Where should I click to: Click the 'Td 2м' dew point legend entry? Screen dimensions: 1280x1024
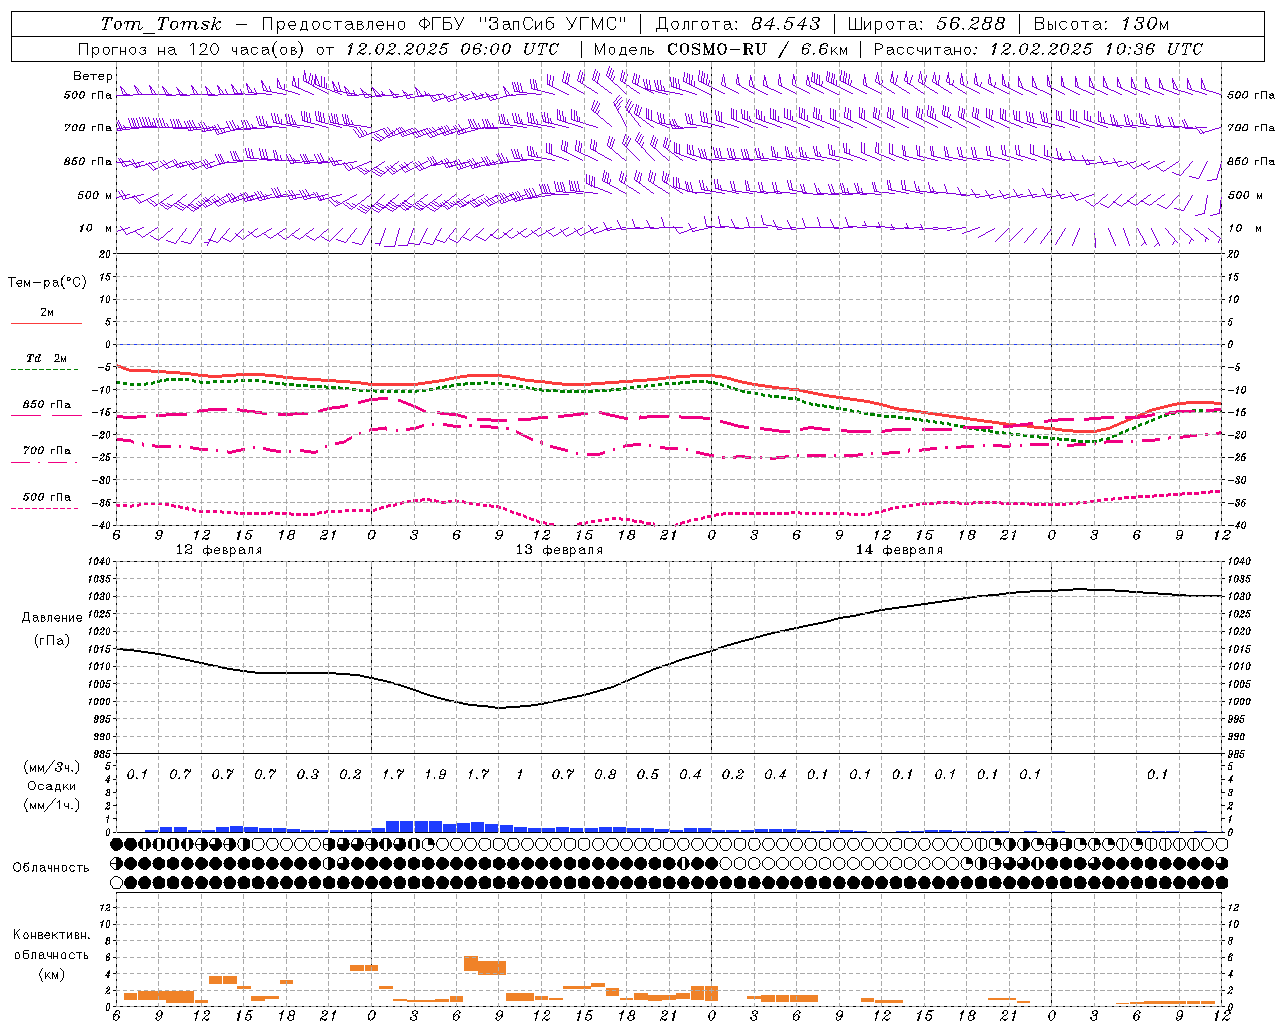(46, 358)
